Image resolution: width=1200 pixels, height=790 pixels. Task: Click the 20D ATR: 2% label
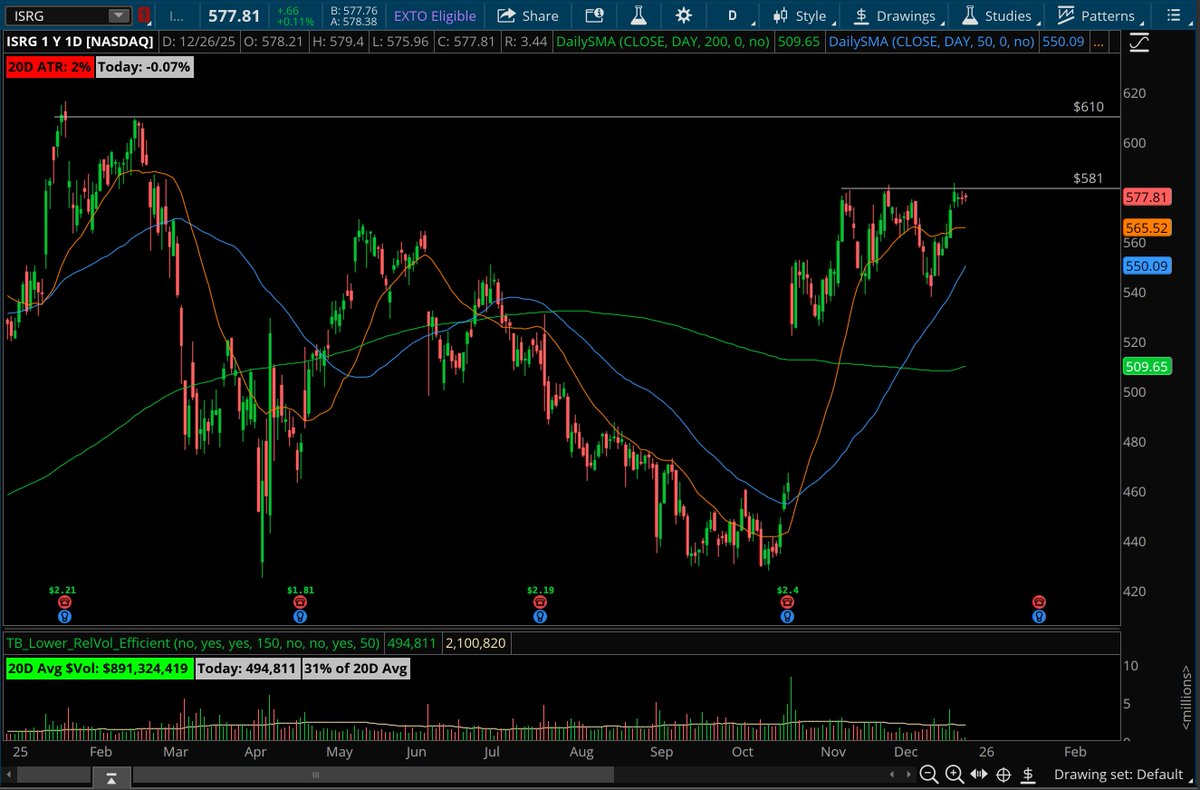[x=49, y=66]
